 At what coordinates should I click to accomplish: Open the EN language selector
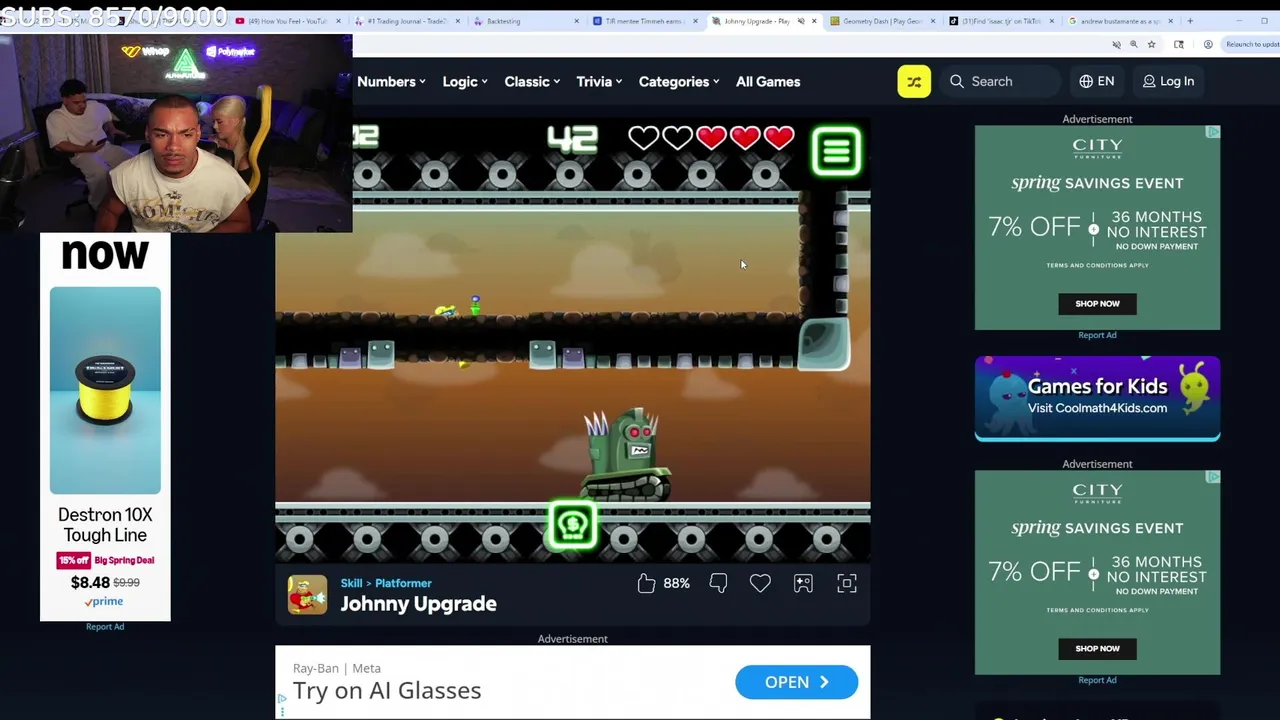click(x=1097, y=81)
